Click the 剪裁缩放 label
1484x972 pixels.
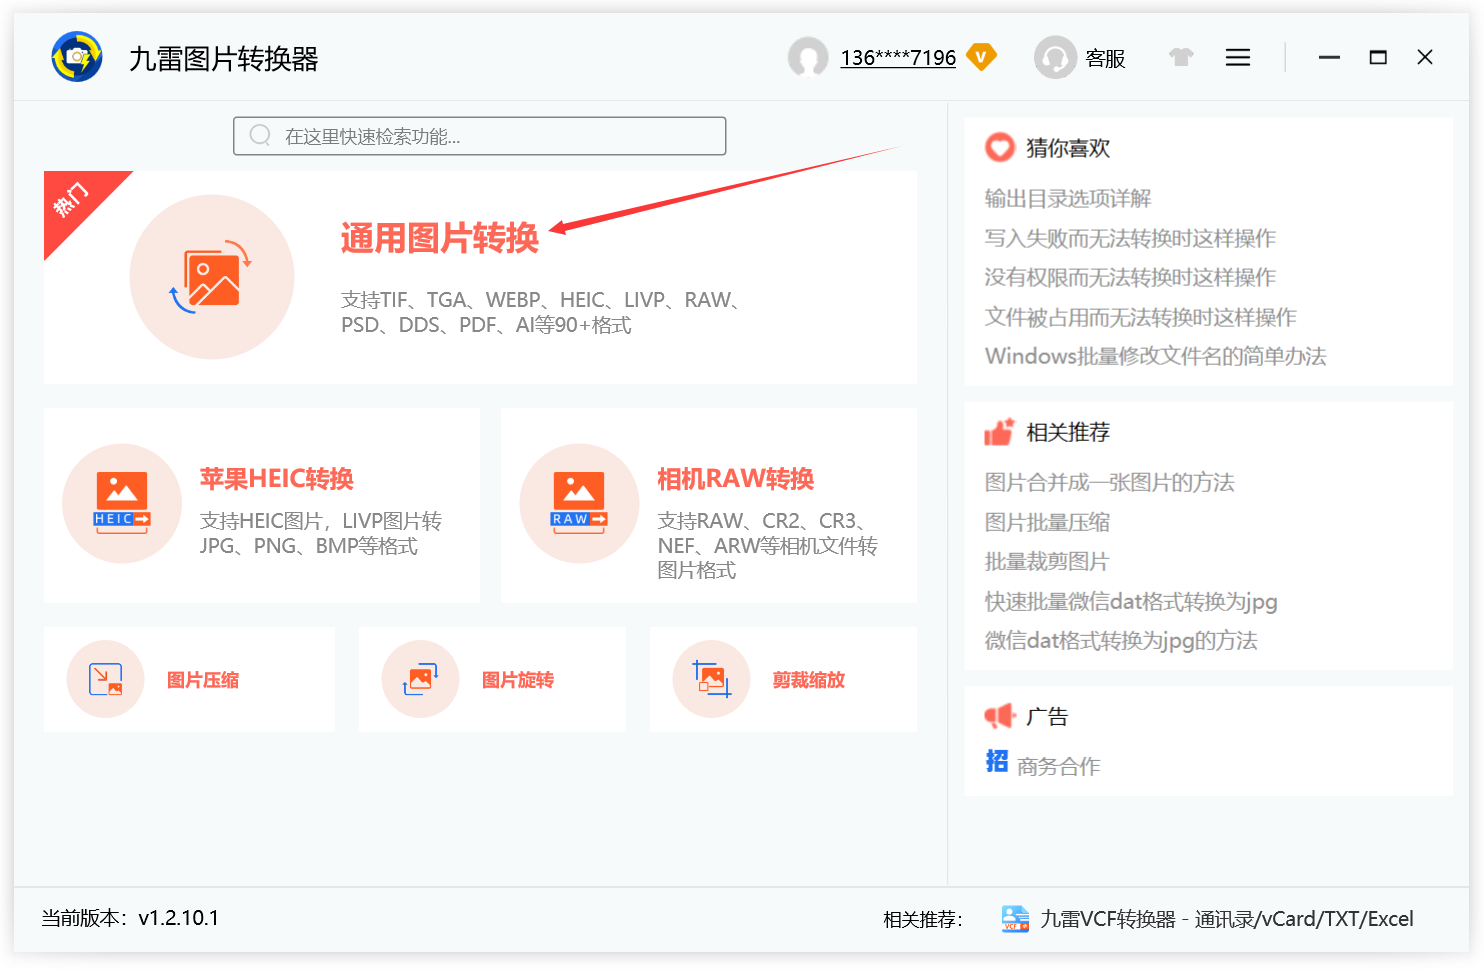coord(809,680)
